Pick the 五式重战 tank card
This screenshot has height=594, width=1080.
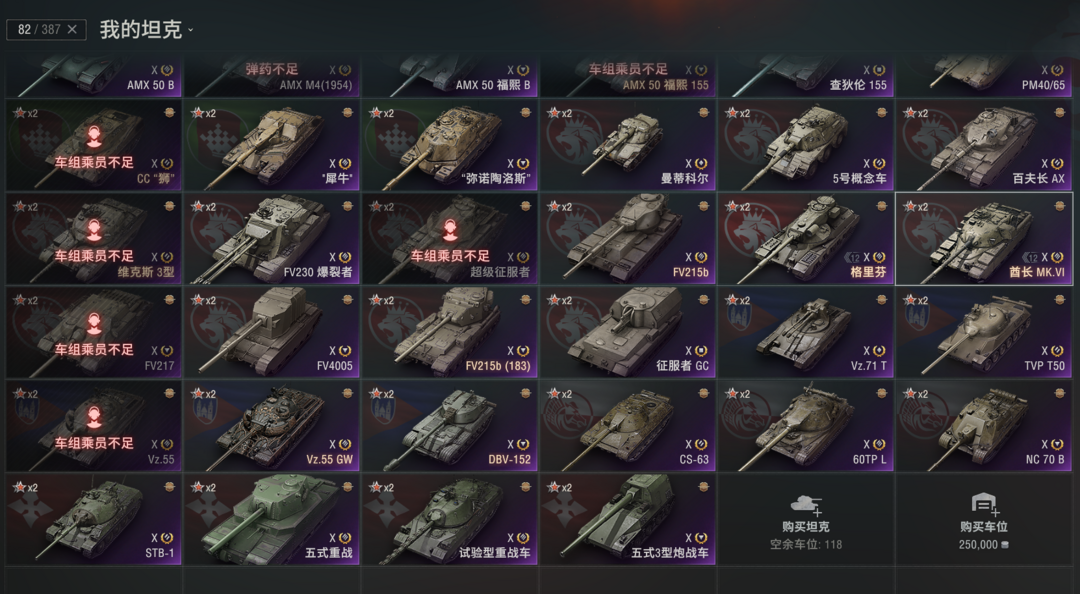(x=271, y=520)
